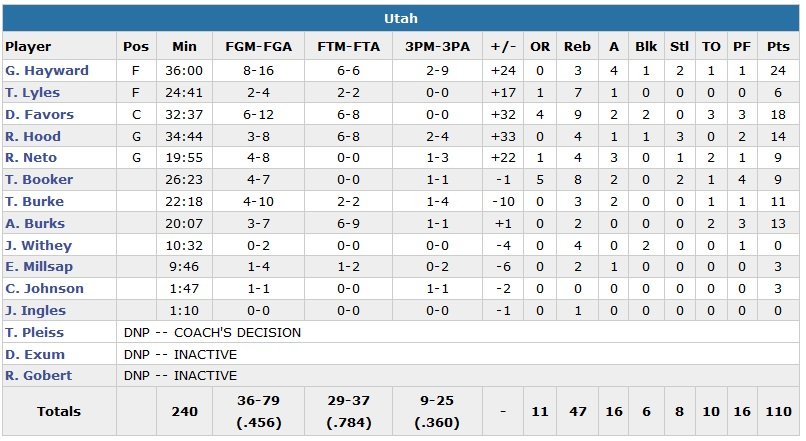
Task: Click the Utah team header
Action: point(401,19)
